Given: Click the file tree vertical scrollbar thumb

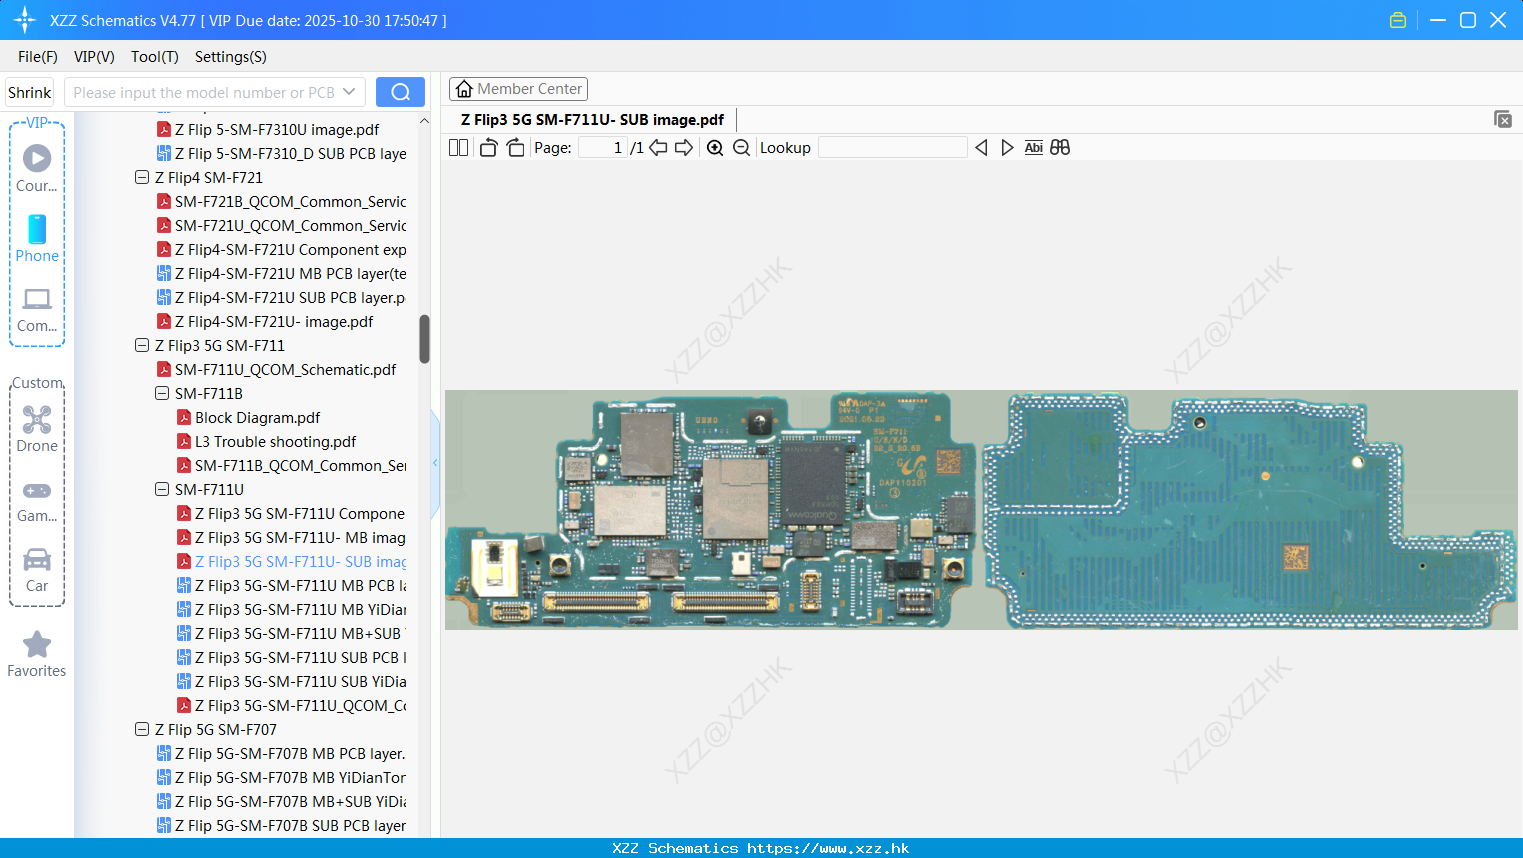Looking at the screenshot, I should [x=424, y=339].
